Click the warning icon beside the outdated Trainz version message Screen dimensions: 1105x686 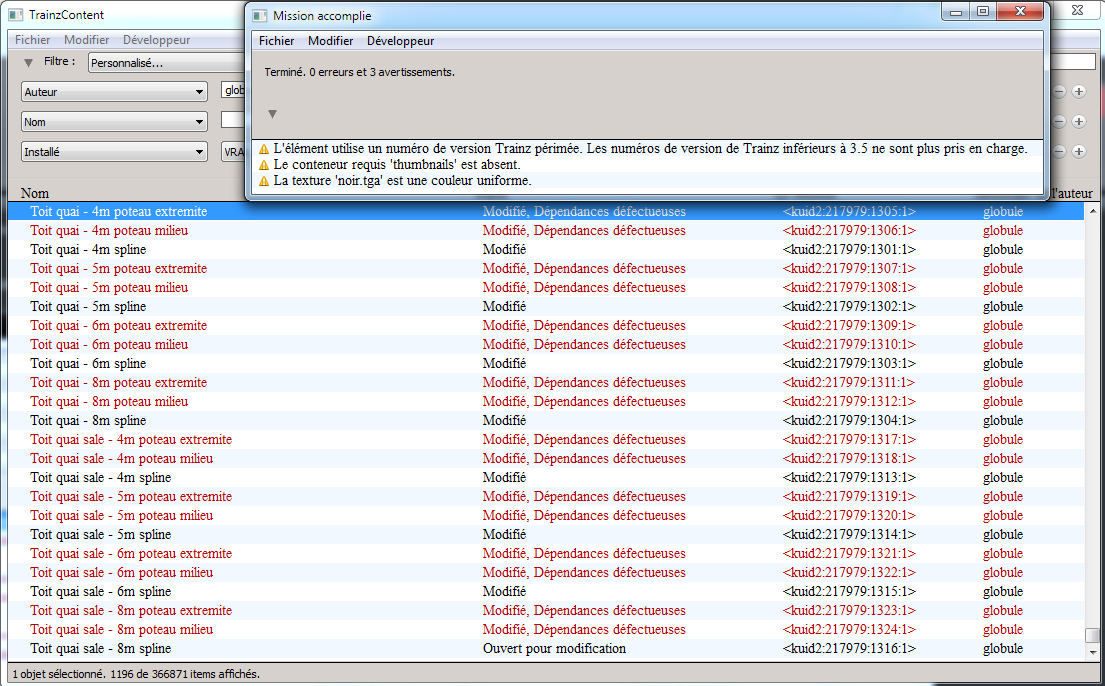(264, 149)
